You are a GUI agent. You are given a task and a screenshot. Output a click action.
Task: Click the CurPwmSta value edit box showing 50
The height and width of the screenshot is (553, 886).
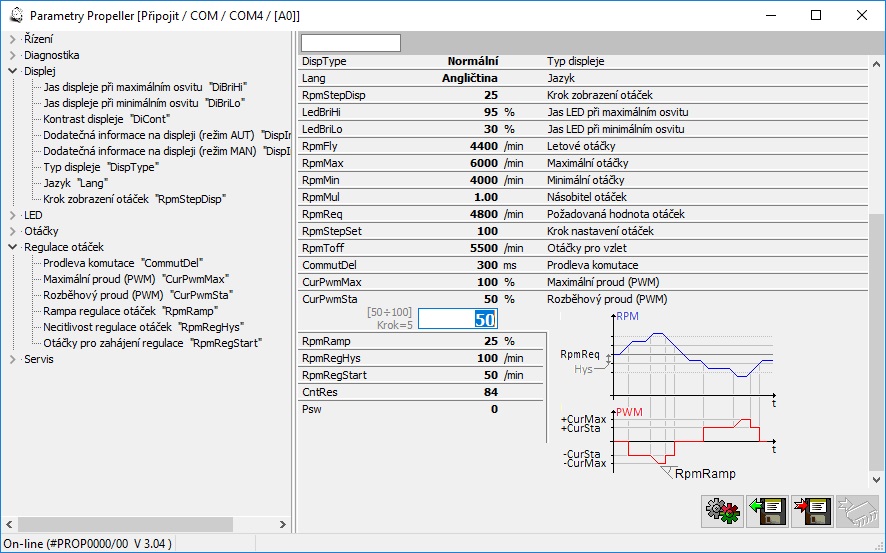(x=458, y=320)
